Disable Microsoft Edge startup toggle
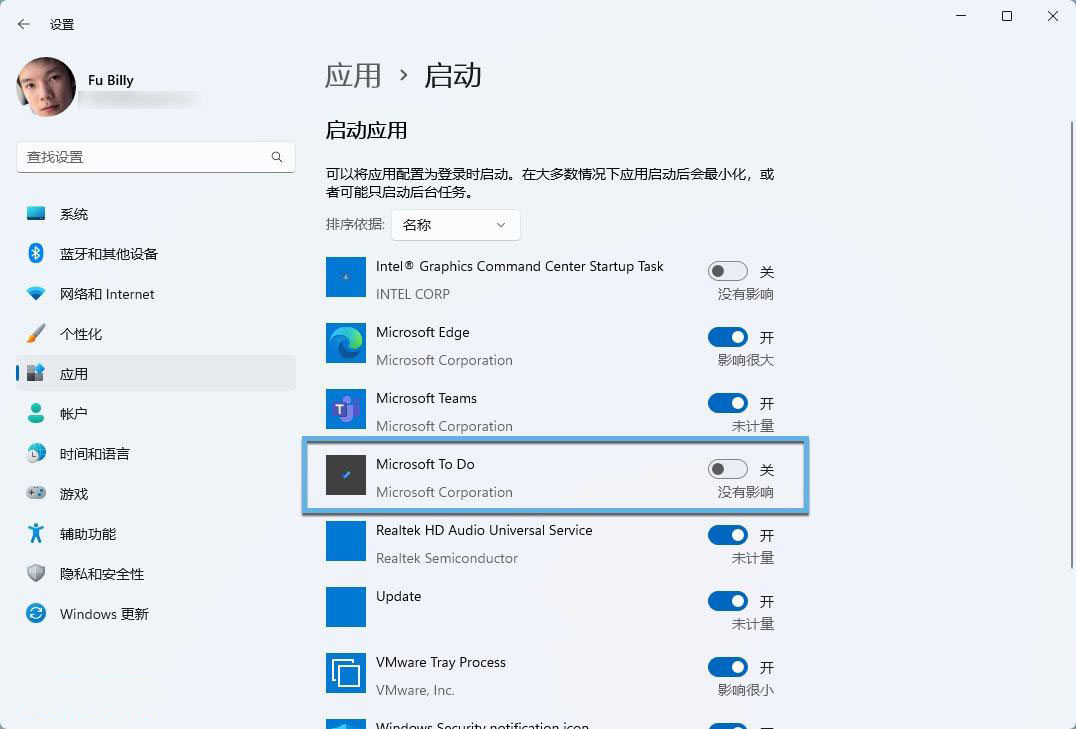Screen dimensions: 1076x729 (727, 337)
